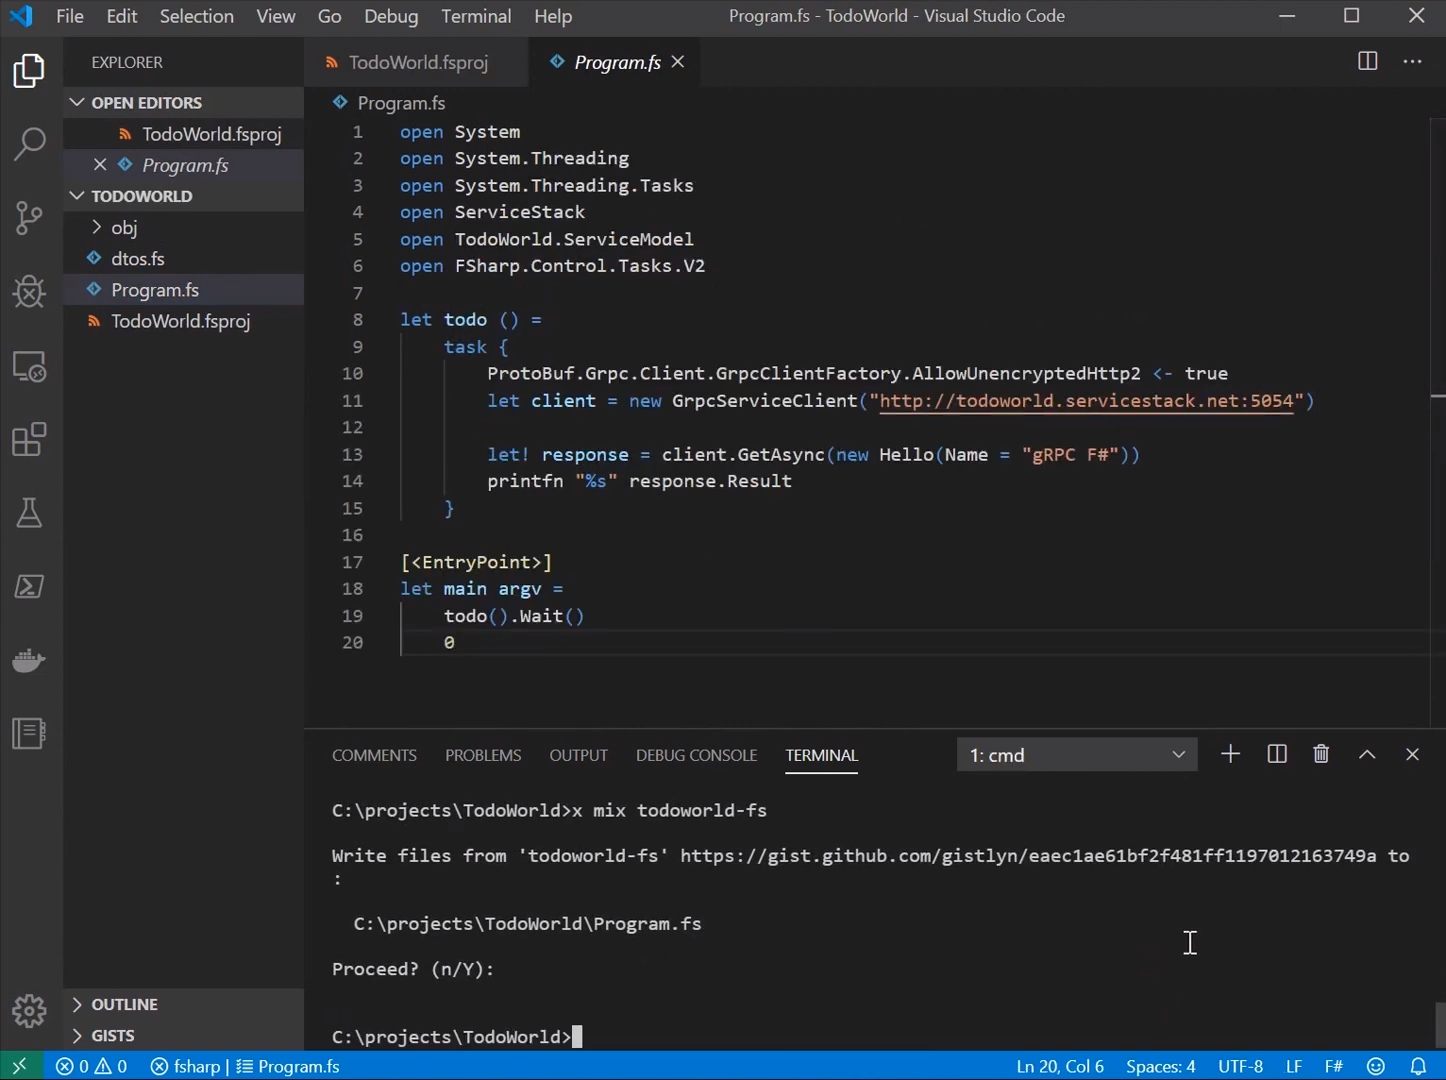Close the Program.fs editor tab

pos(678,62)
